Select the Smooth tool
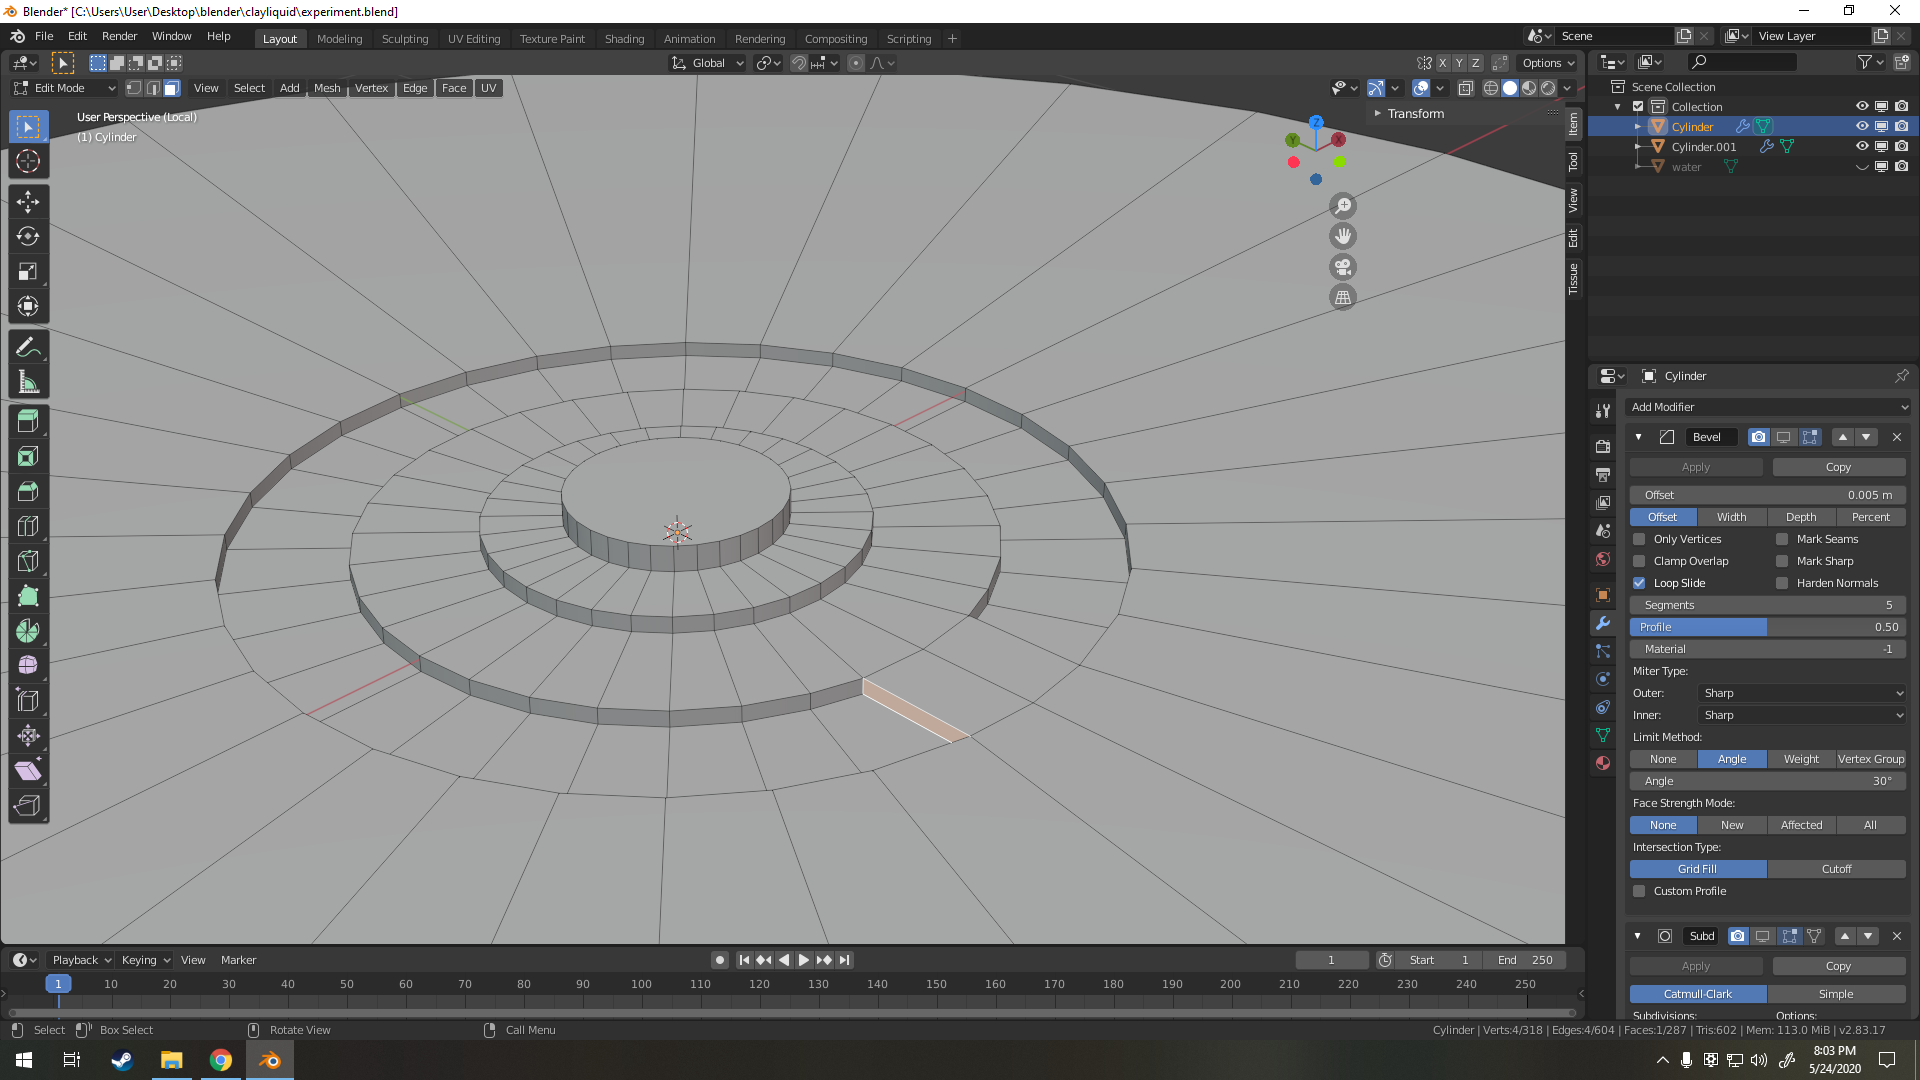1920x1080 pixels. [x=28, y=666]
